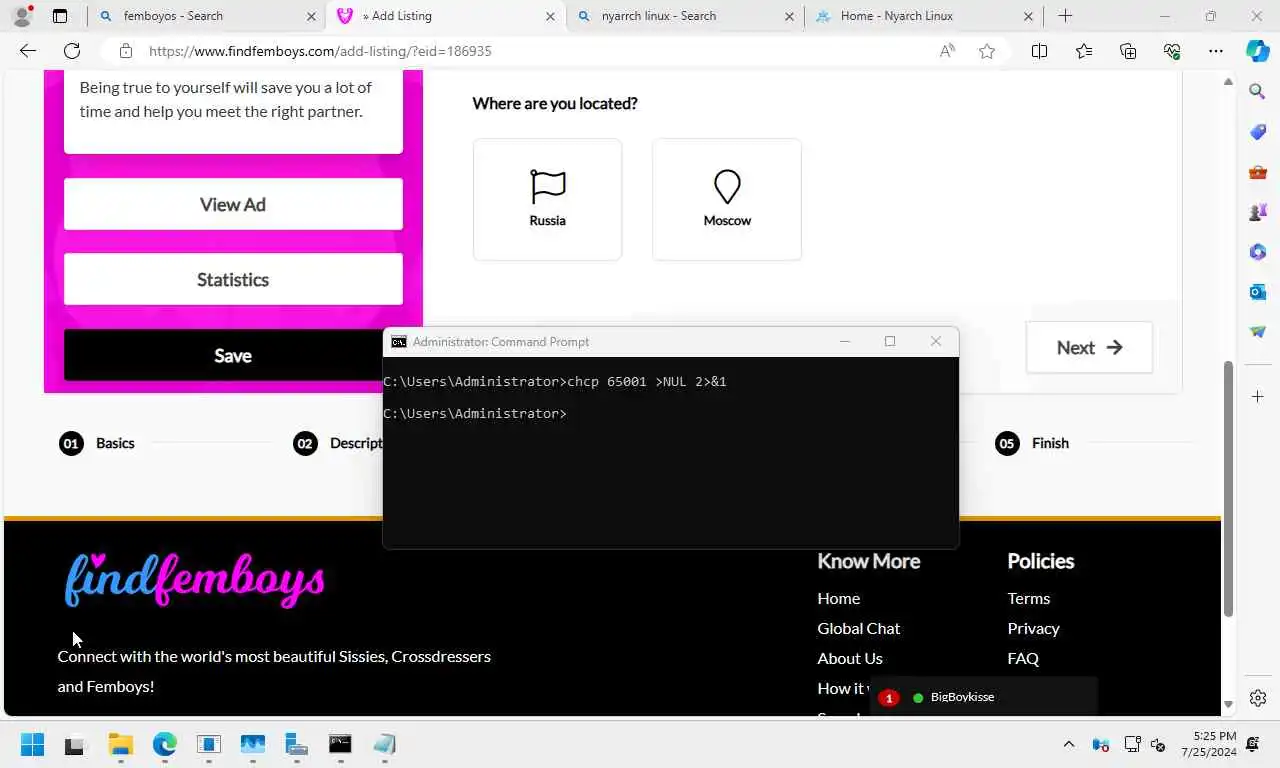Click the Statistics button
Viewport: 1280px width, 768px height.
pos(233,280)
